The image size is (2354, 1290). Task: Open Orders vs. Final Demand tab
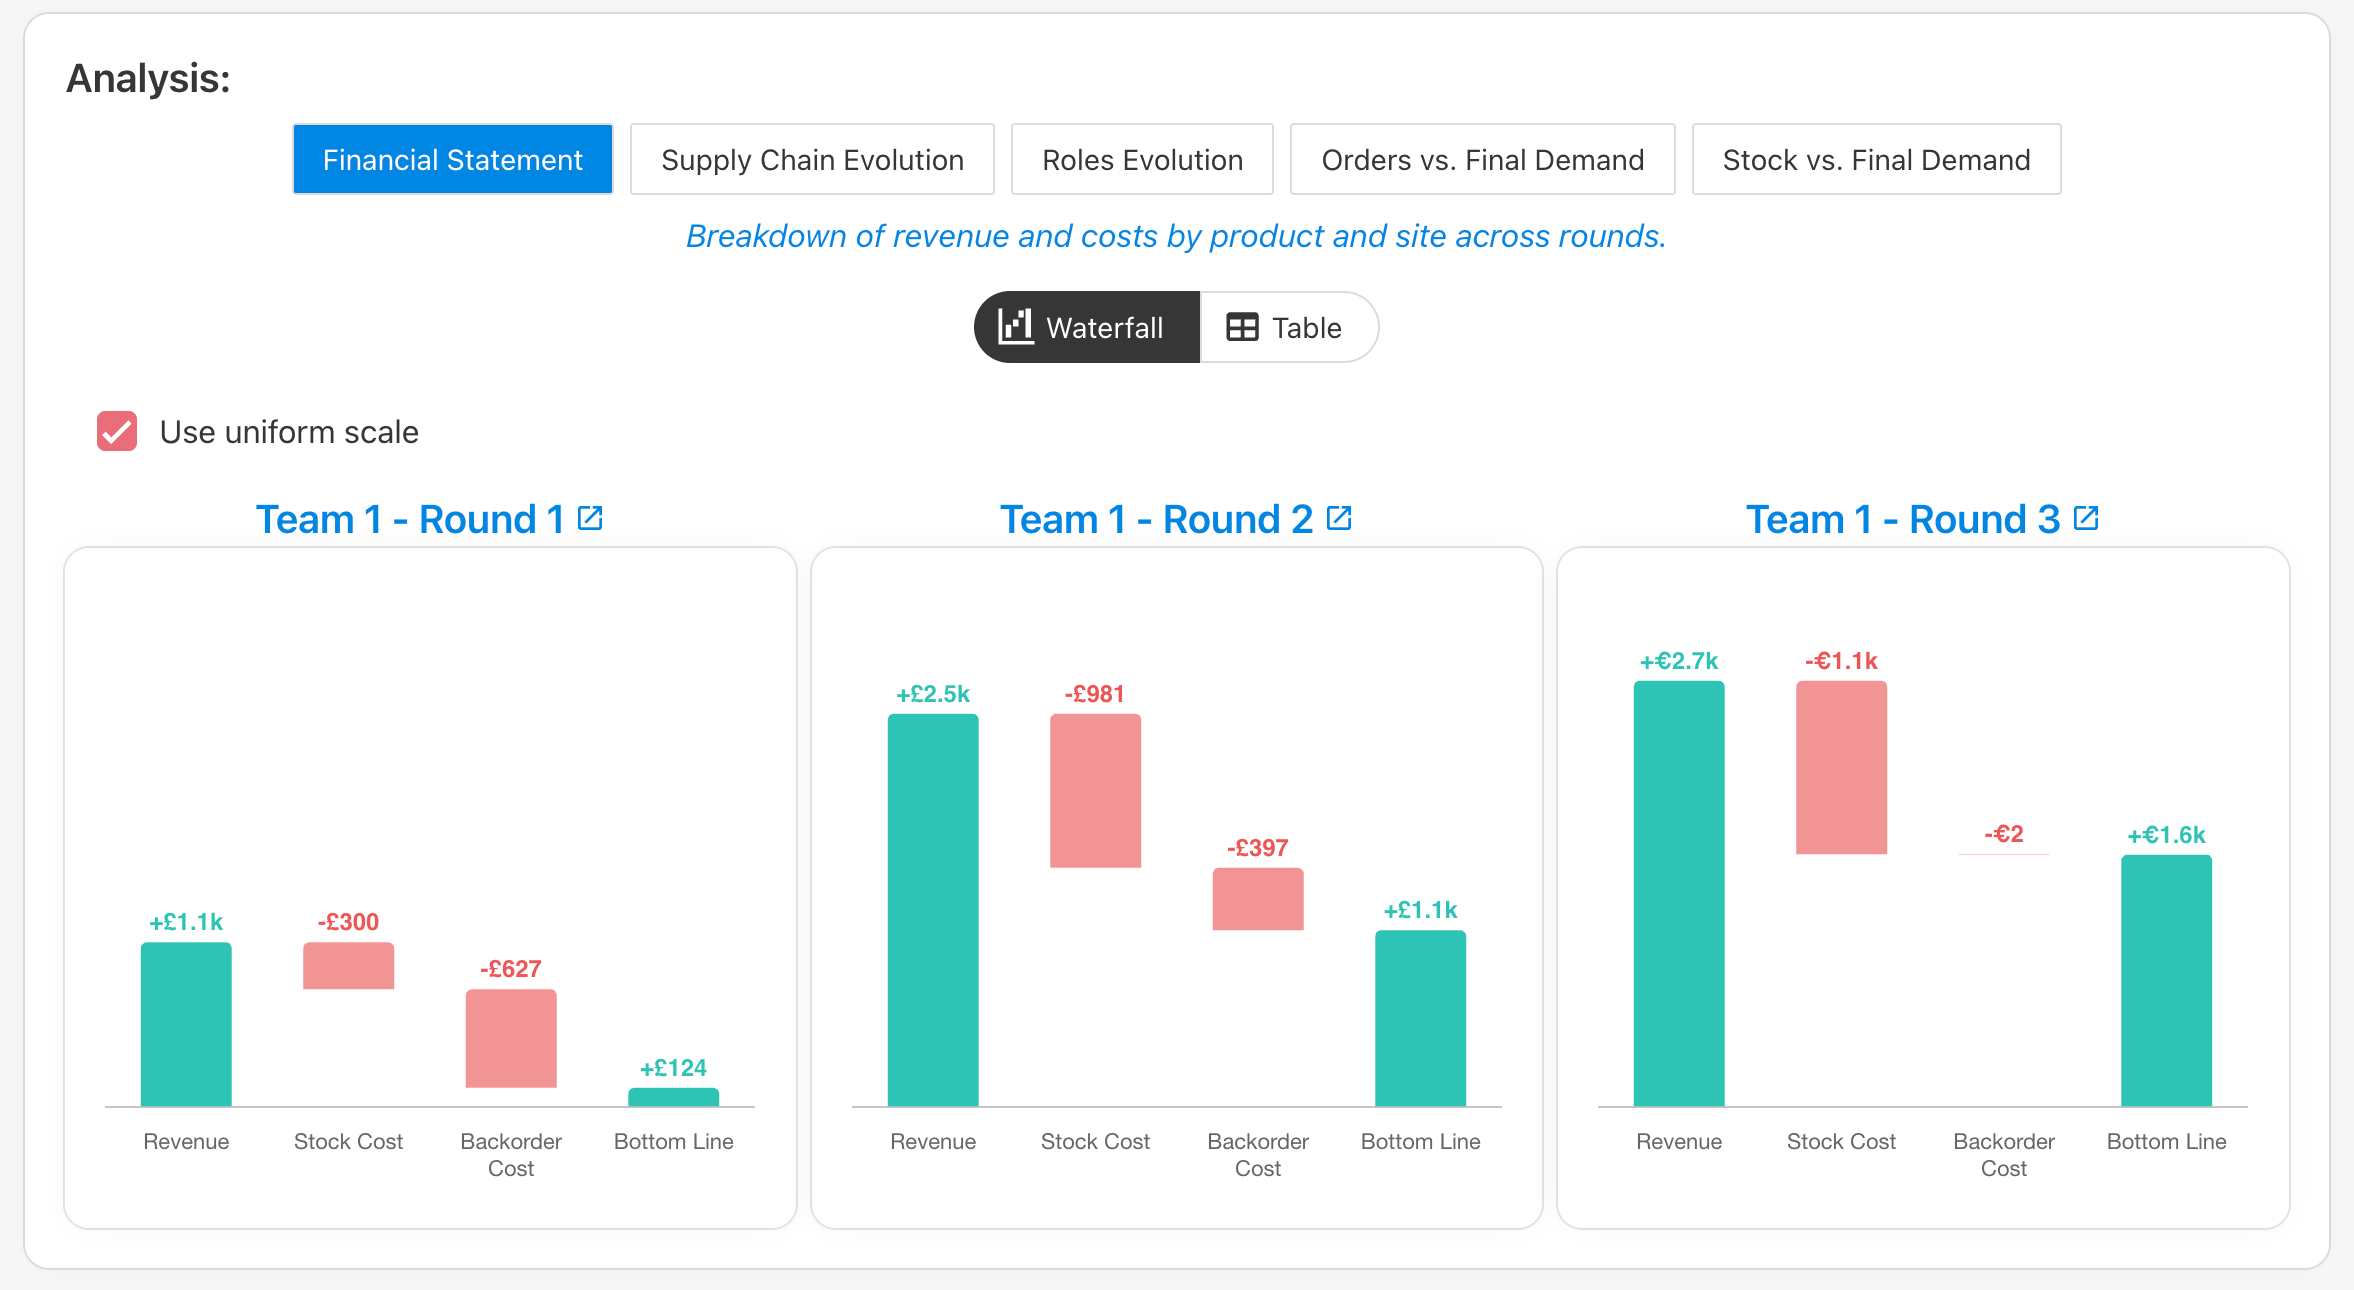[1483, 159]
